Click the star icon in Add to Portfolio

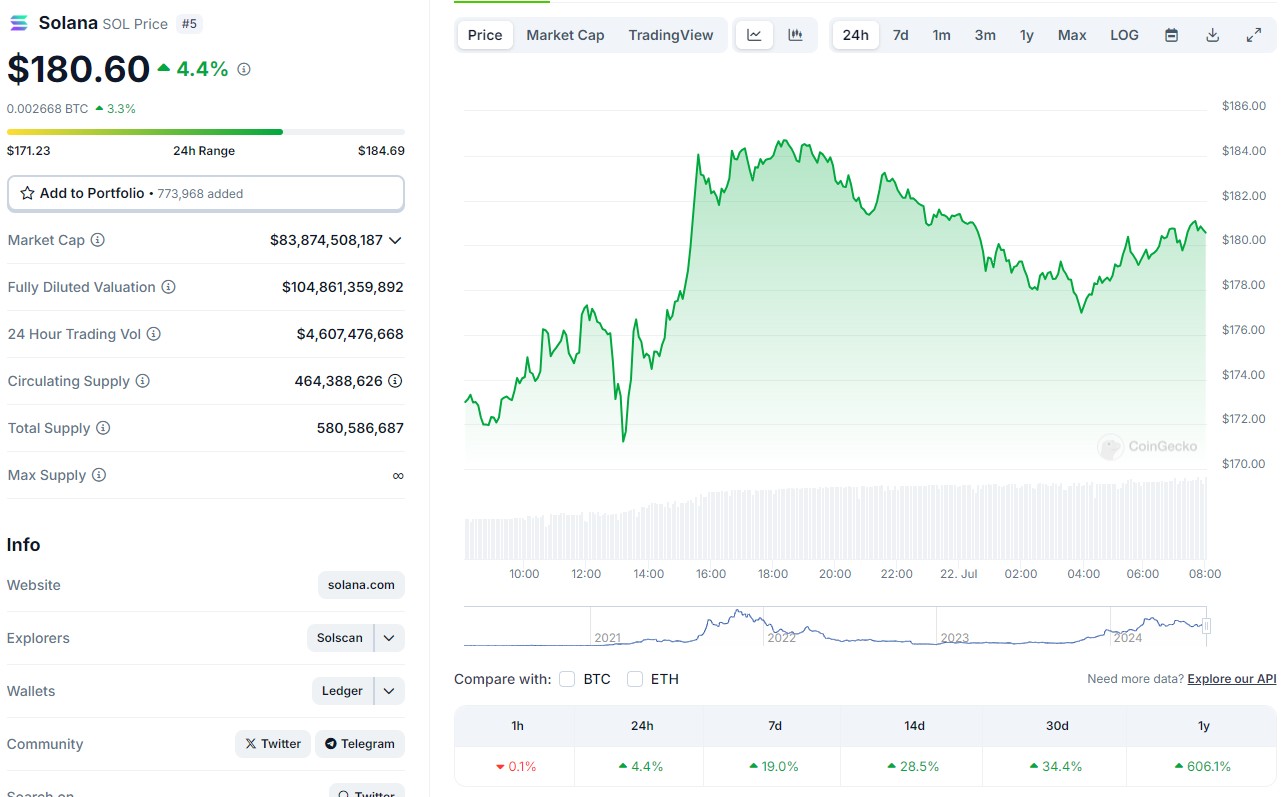(x=28, y=193)
